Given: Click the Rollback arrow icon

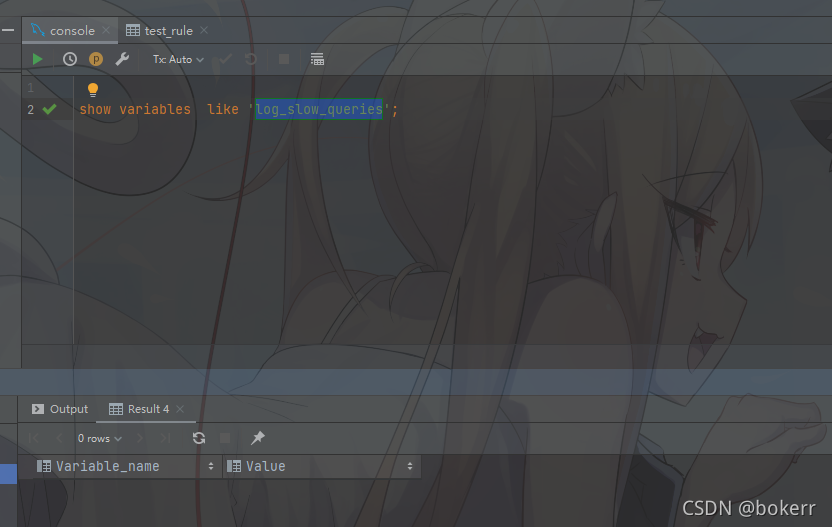Looking at the screenshot, I should [251, 59].
